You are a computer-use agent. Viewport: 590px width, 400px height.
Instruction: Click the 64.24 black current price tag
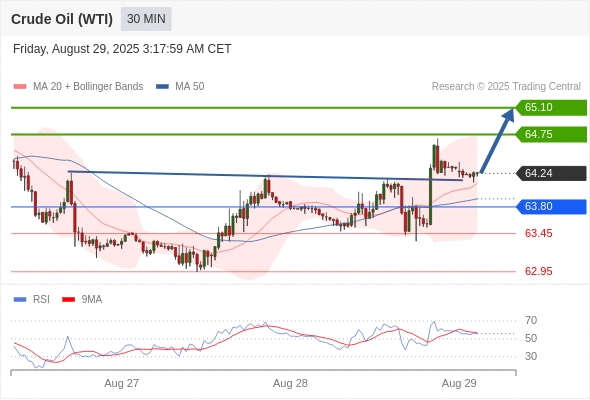coord(551,173)
